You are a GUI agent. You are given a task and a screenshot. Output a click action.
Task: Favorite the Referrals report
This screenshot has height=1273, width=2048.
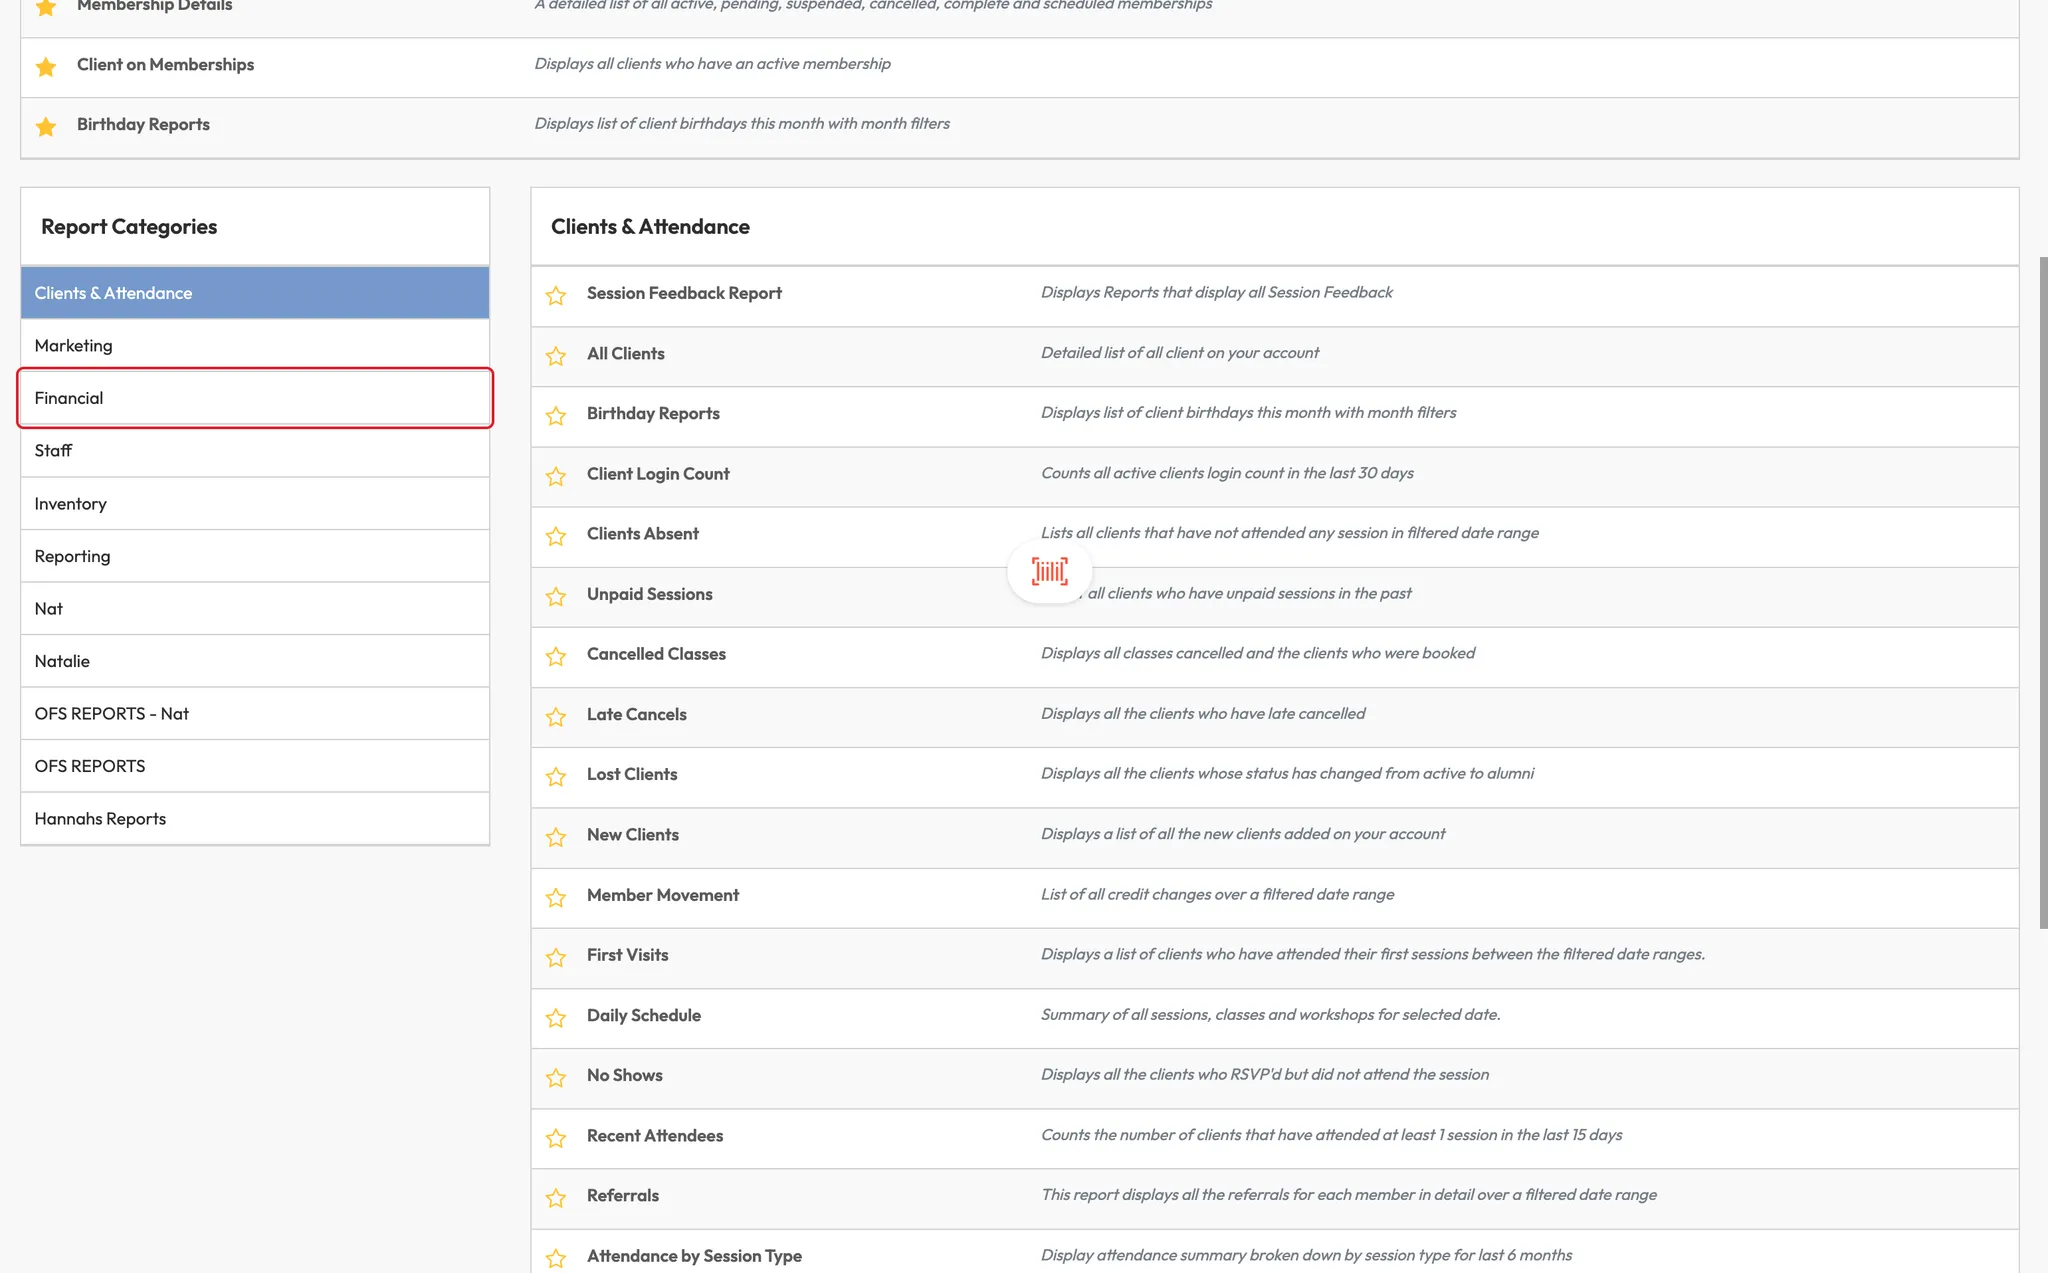point(556,1197)
